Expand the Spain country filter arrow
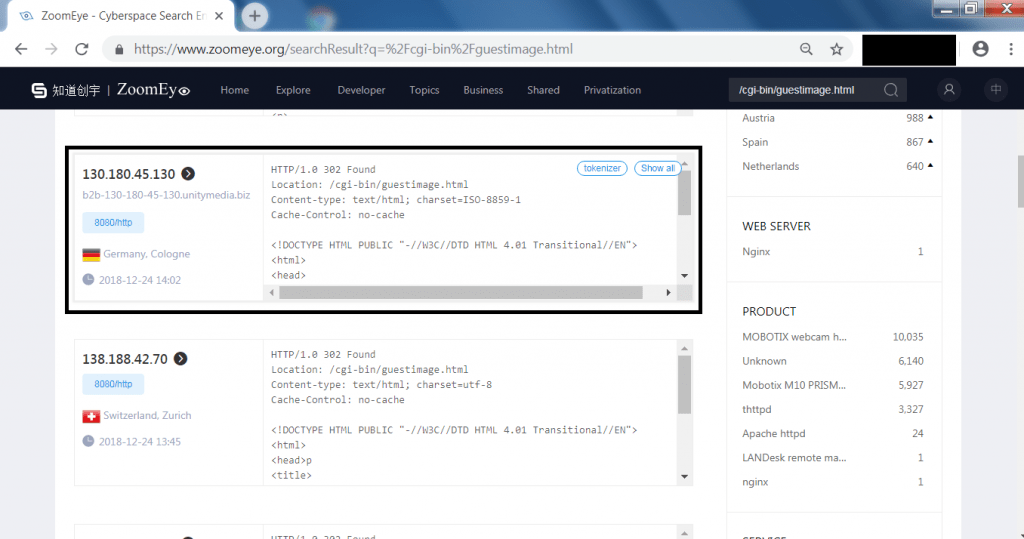1024x539 pixels. tap(930, 142)
